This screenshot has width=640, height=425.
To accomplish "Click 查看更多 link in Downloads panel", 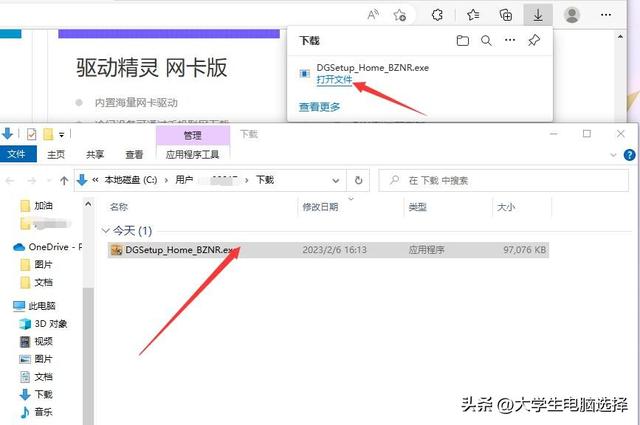I will pyautogui.click(x=319, y=107).
